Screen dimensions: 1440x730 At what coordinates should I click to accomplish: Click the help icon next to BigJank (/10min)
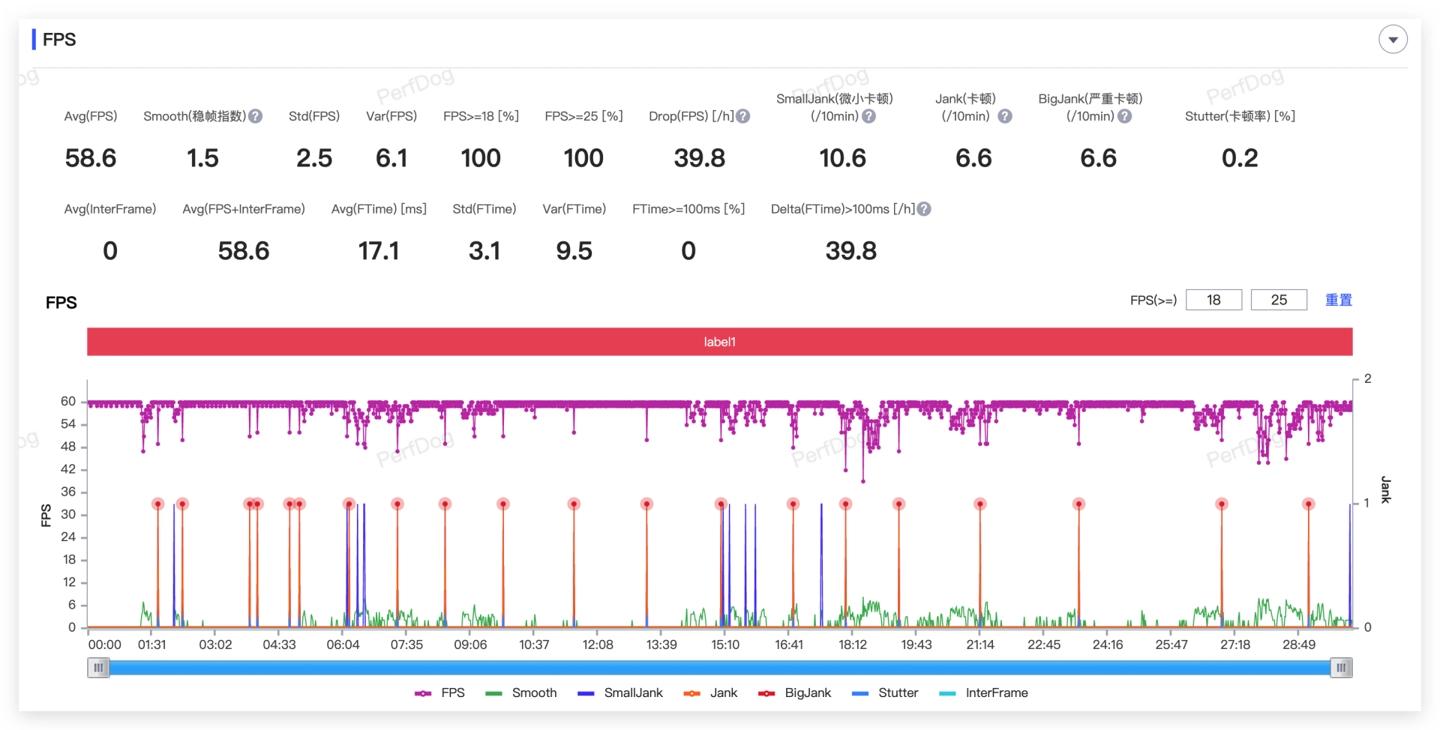pyautogui.click(x=1125, y=116)
